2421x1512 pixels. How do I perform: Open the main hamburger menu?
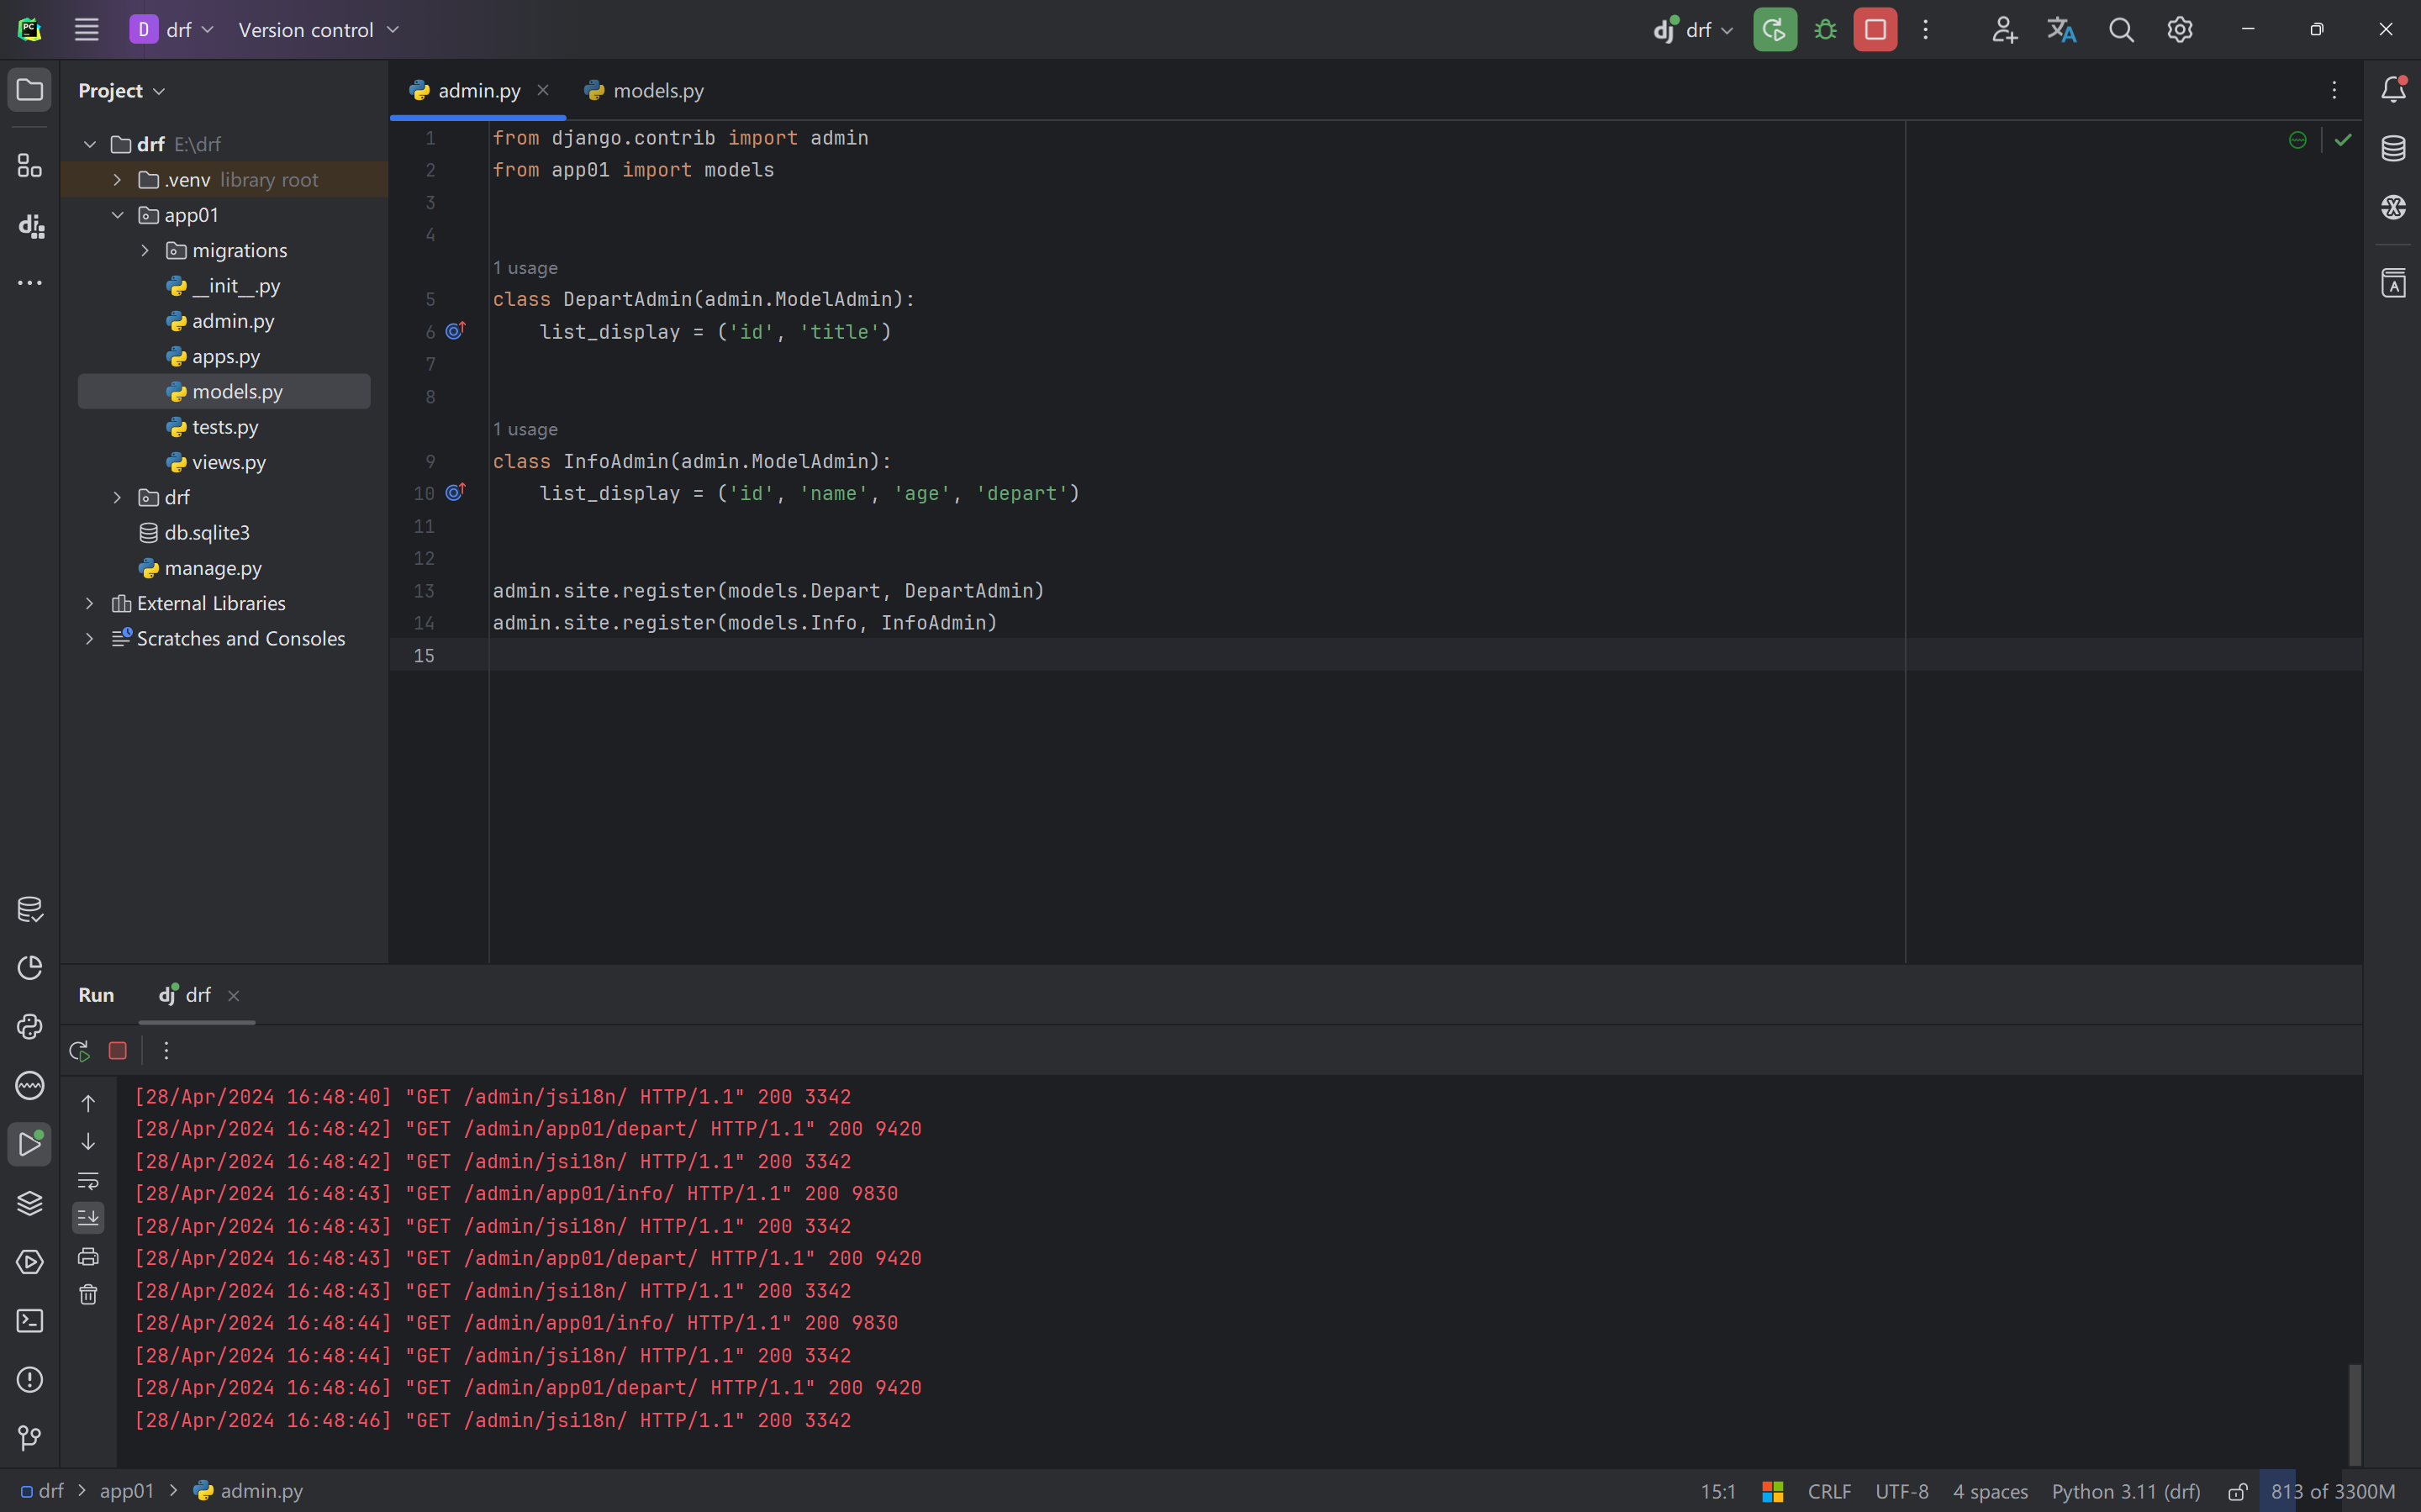87,30
